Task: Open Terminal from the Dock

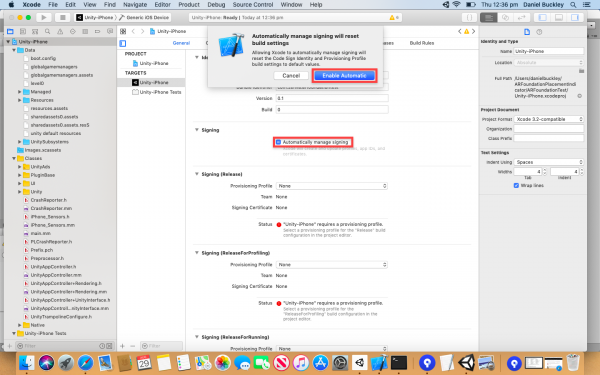Action: coord(398,363)
